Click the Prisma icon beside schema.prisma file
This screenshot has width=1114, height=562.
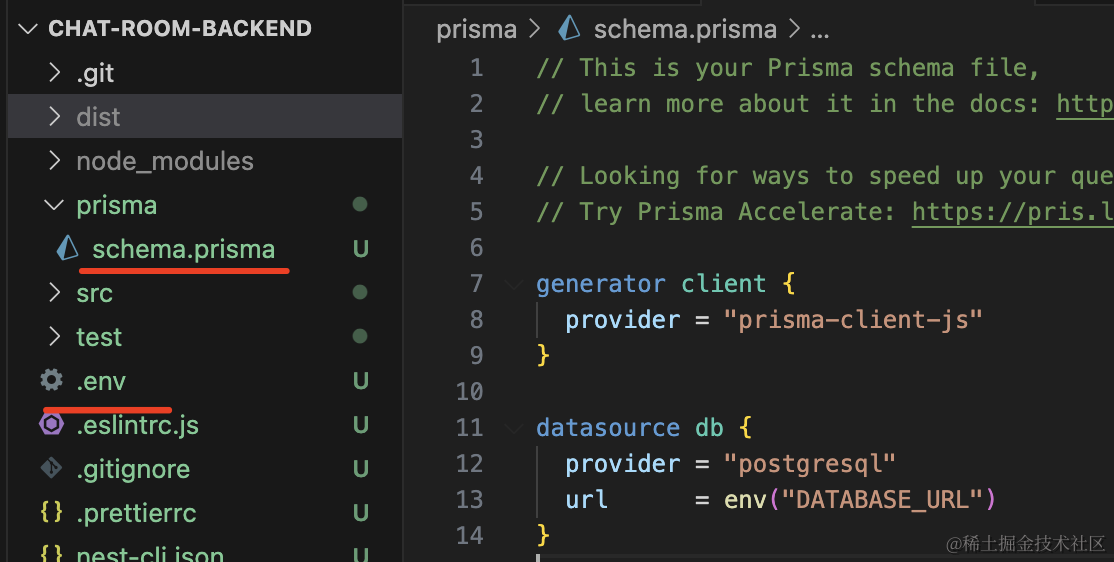tap(67, 249)
